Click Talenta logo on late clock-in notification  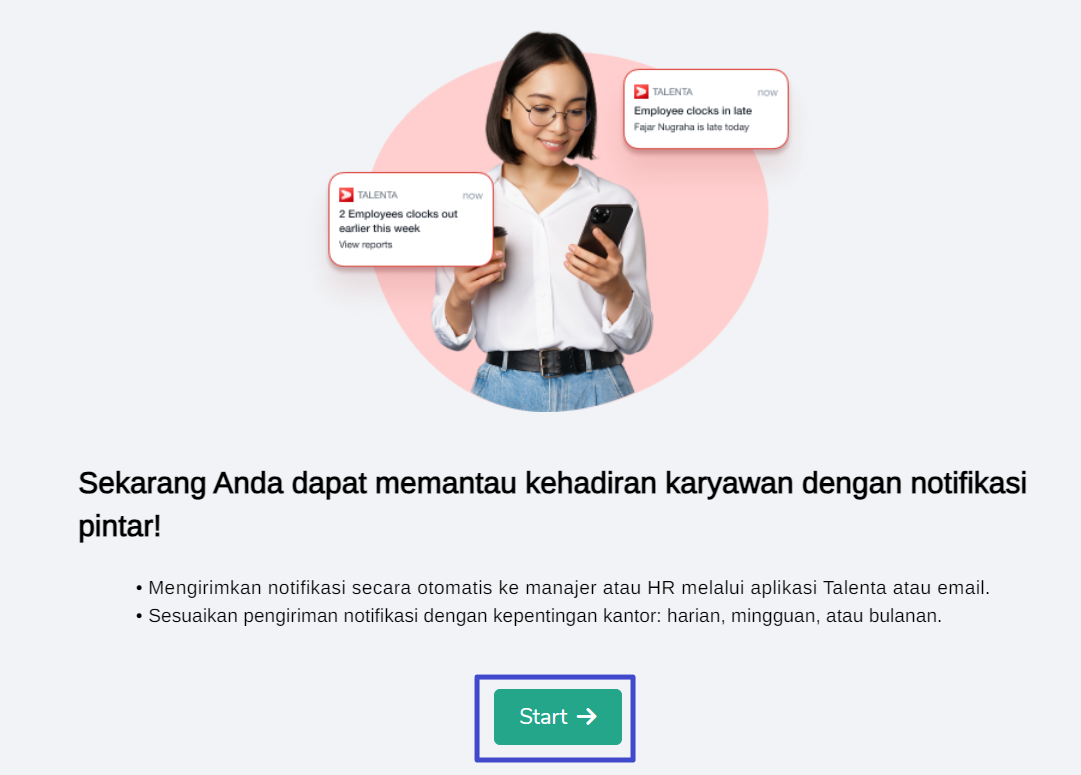click(641, 92)
